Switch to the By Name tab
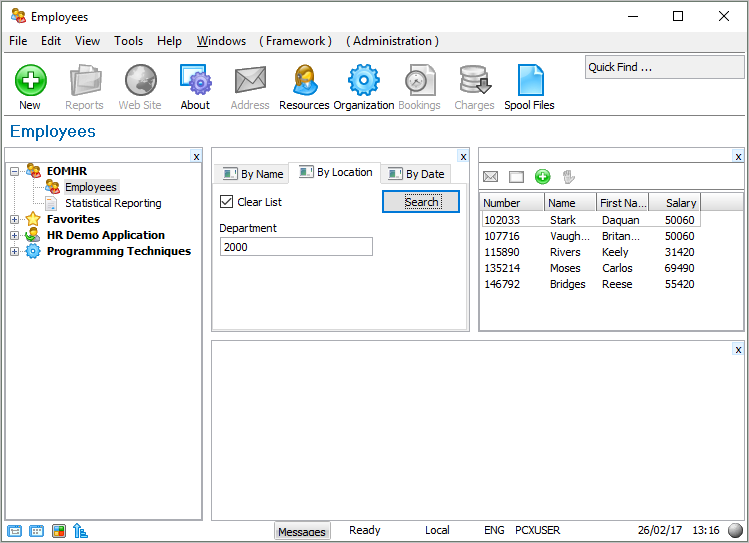The width and height of the screenshot is (749, 543). click(252, 174)
